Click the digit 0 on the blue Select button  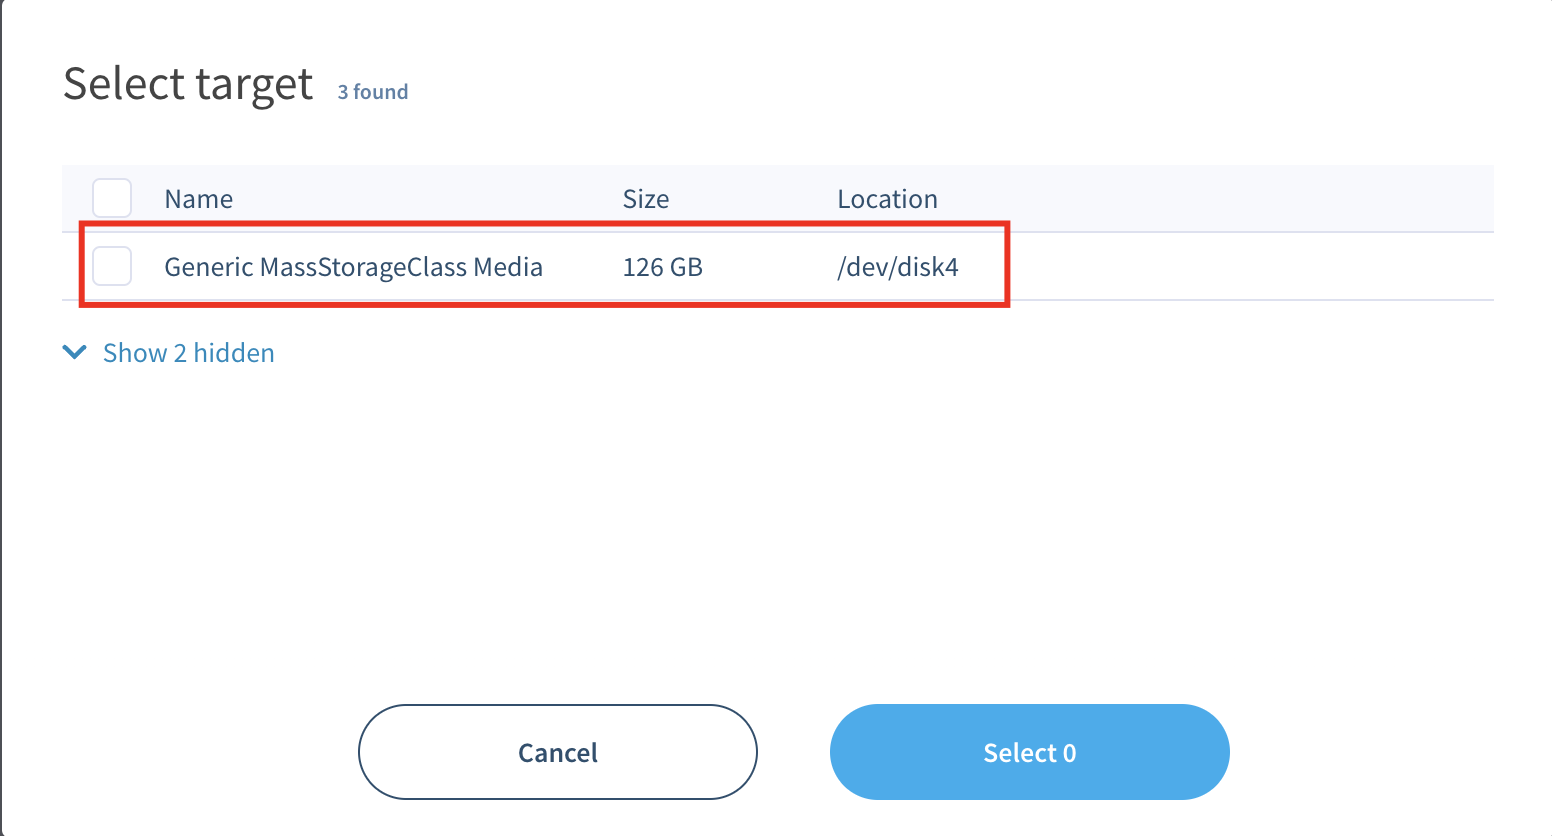click(x=1069, y=753)
